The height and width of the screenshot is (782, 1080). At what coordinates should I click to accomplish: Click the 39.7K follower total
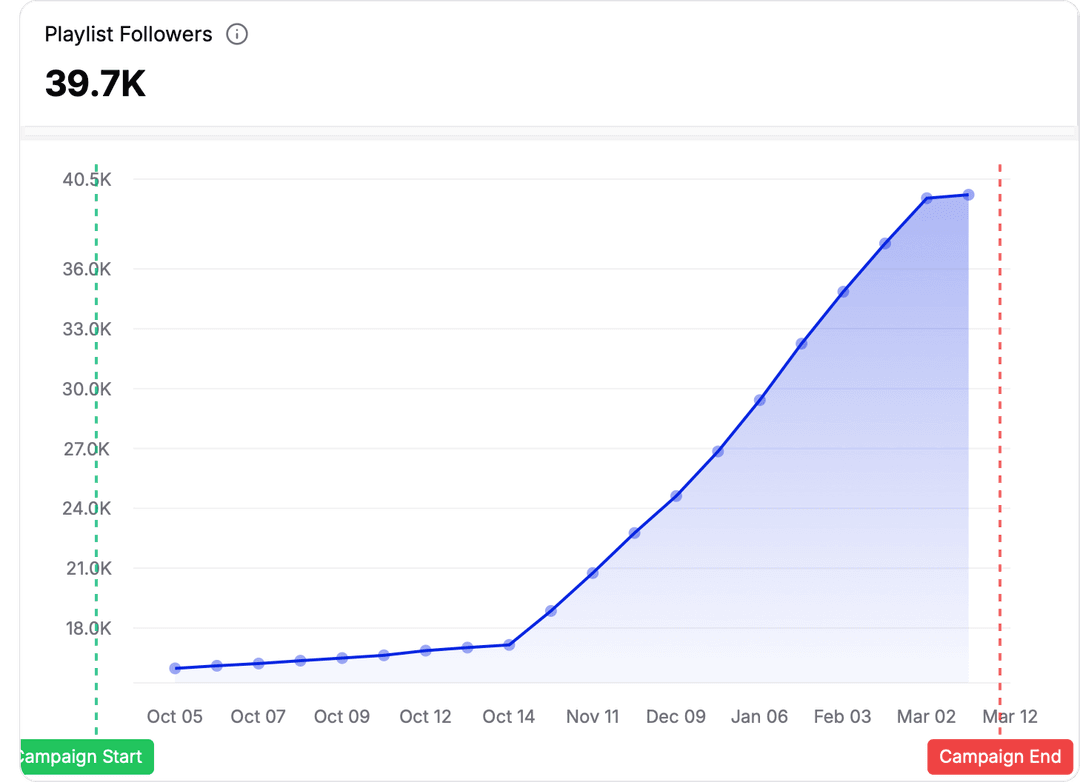[x=96, y=85]
